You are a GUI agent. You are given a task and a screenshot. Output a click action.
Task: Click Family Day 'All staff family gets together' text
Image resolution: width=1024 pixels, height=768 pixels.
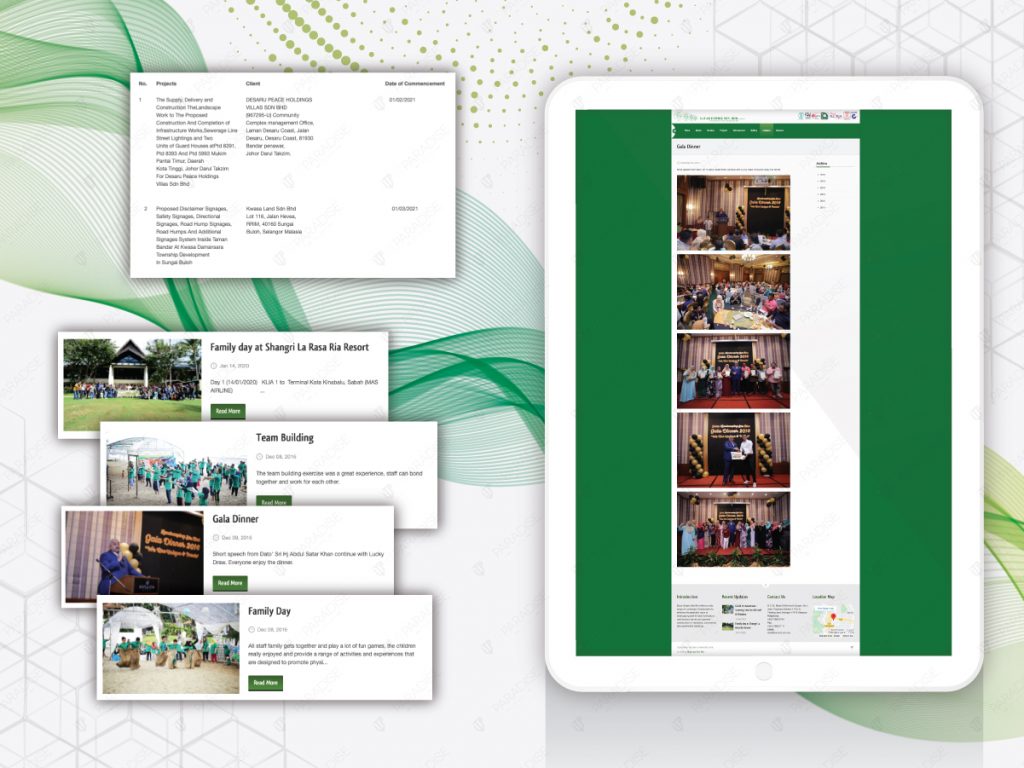(x=331, y=654)
